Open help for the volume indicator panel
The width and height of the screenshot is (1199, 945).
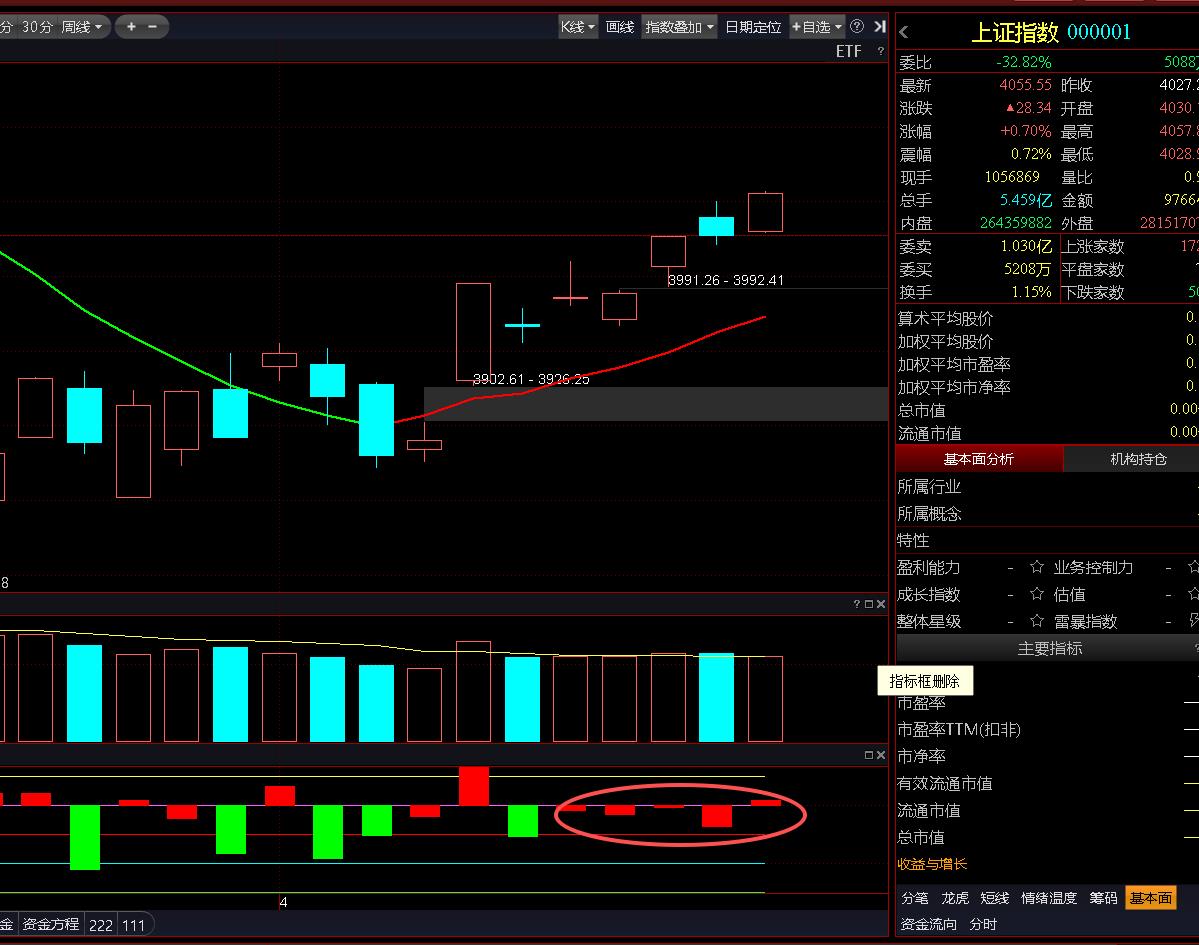(857, 604)
